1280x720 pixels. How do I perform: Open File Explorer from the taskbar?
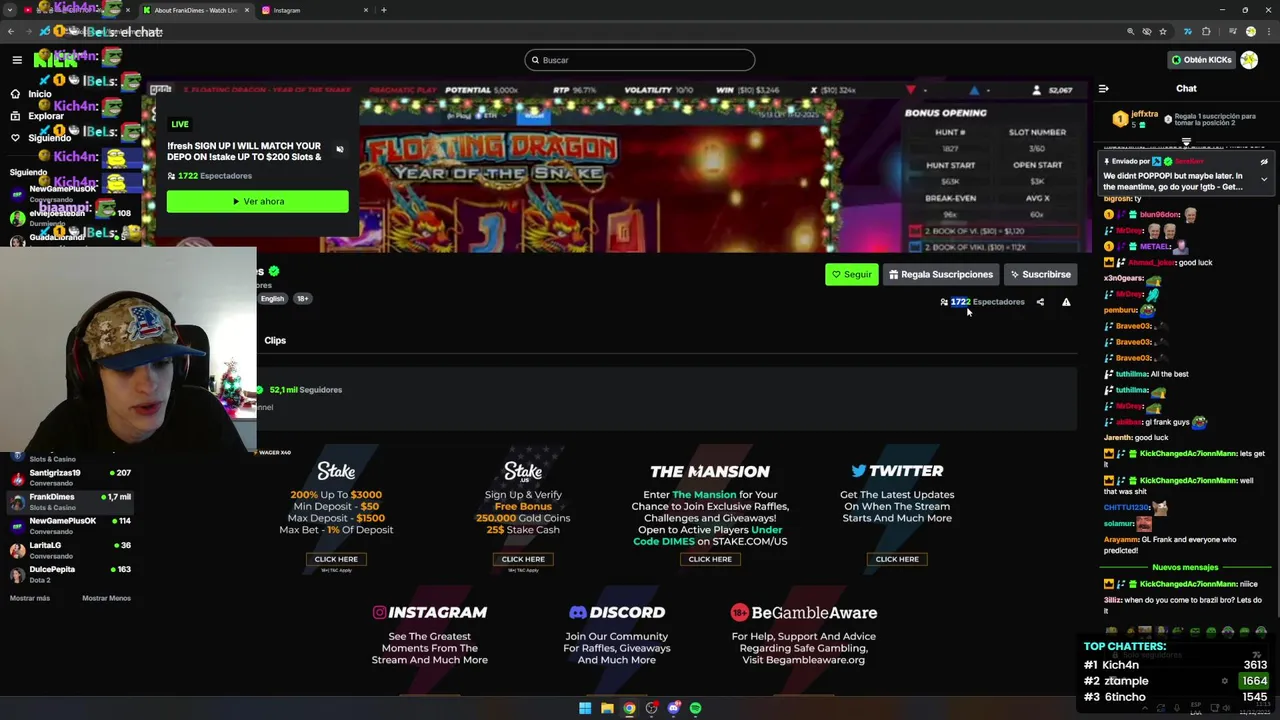click(x=607, y=708)
